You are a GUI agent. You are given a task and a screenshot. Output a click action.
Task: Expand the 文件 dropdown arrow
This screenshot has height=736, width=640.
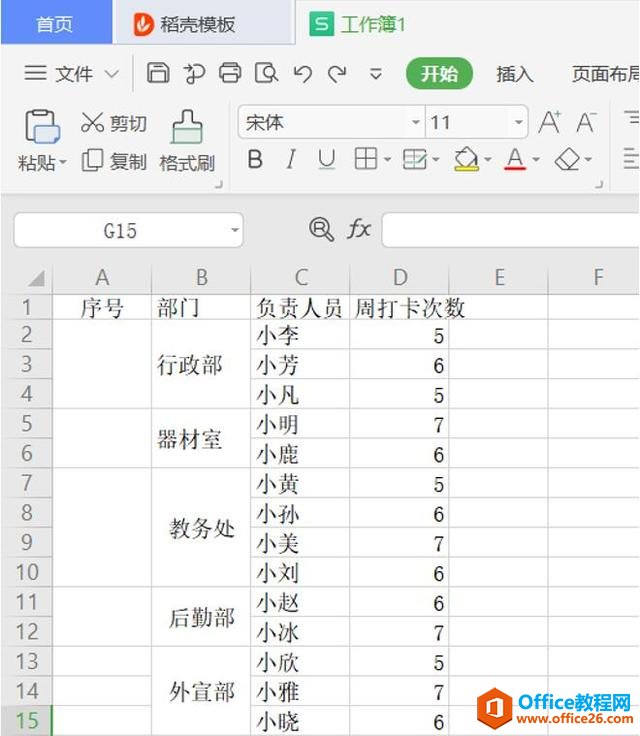click(111, 74)
